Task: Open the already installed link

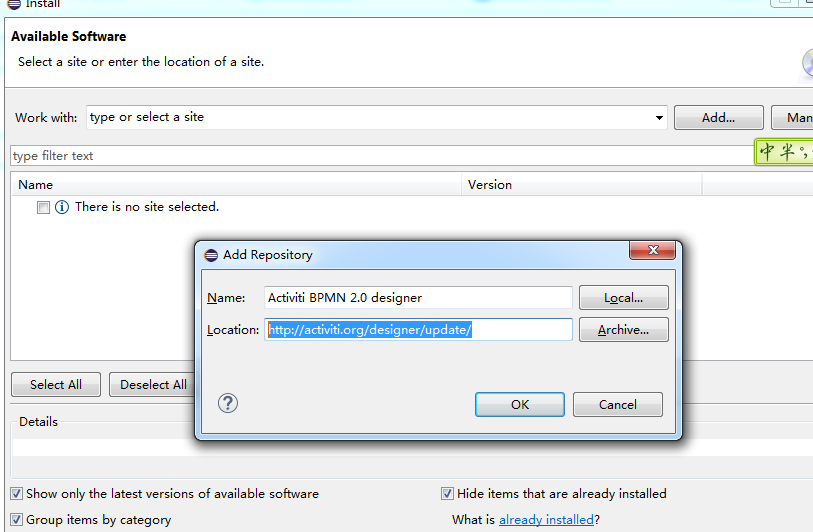Action: click(546, 520)
